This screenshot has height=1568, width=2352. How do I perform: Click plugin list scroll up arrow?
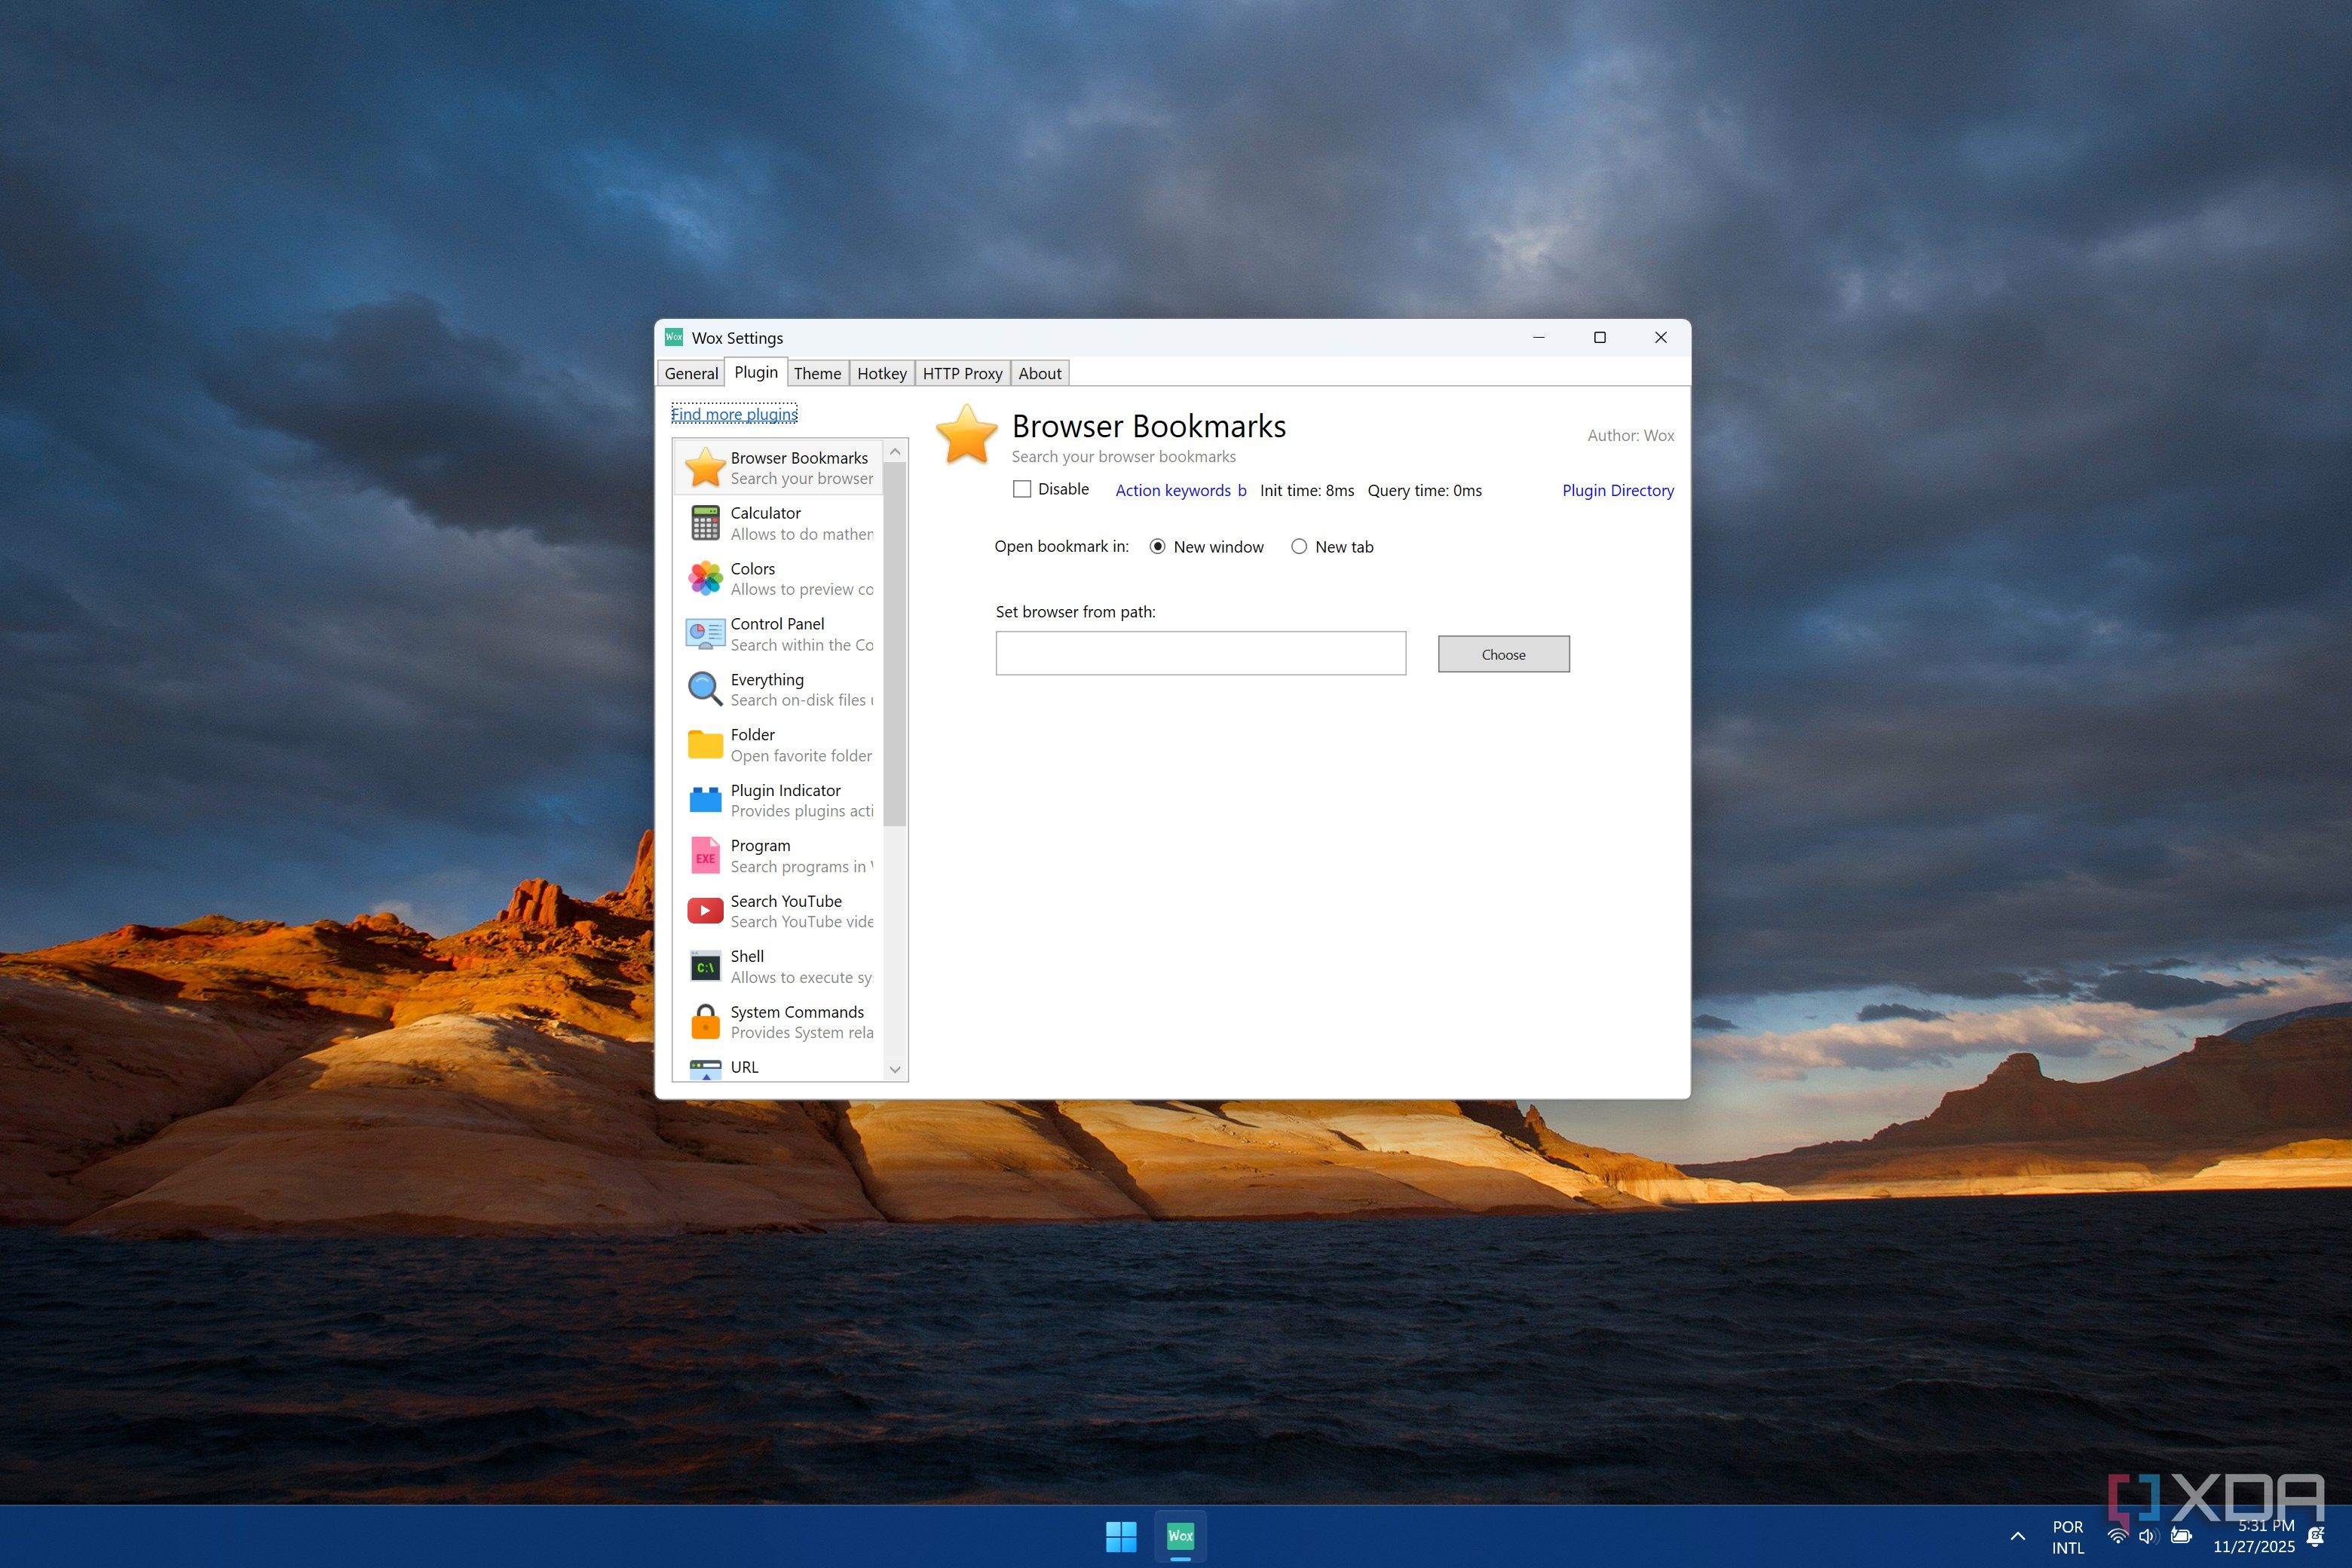[895, 452]
